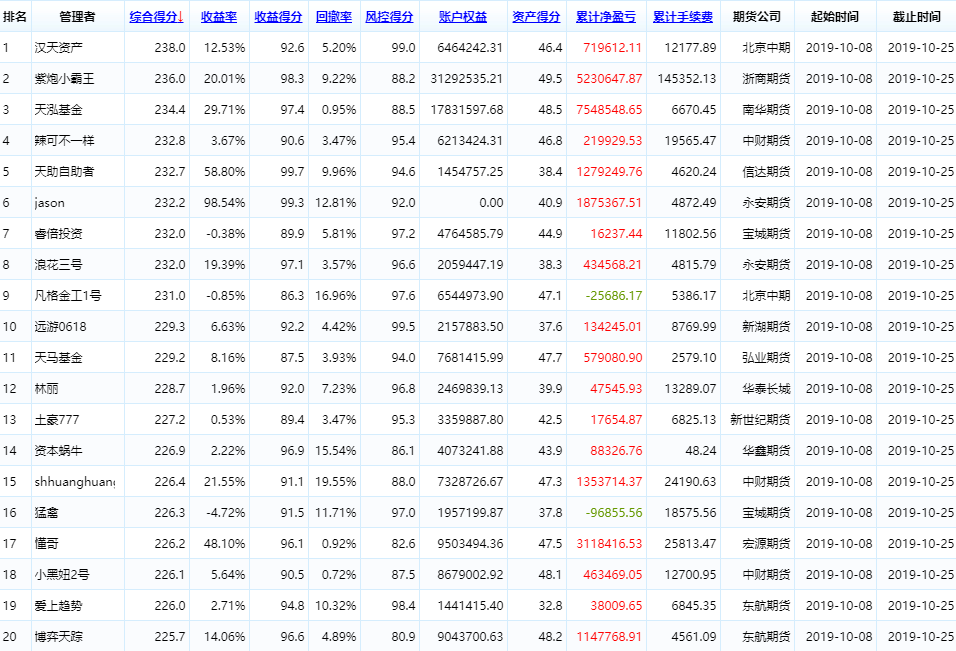
Task: Click negative net profit -96855.56
Action: click(614, 513)
